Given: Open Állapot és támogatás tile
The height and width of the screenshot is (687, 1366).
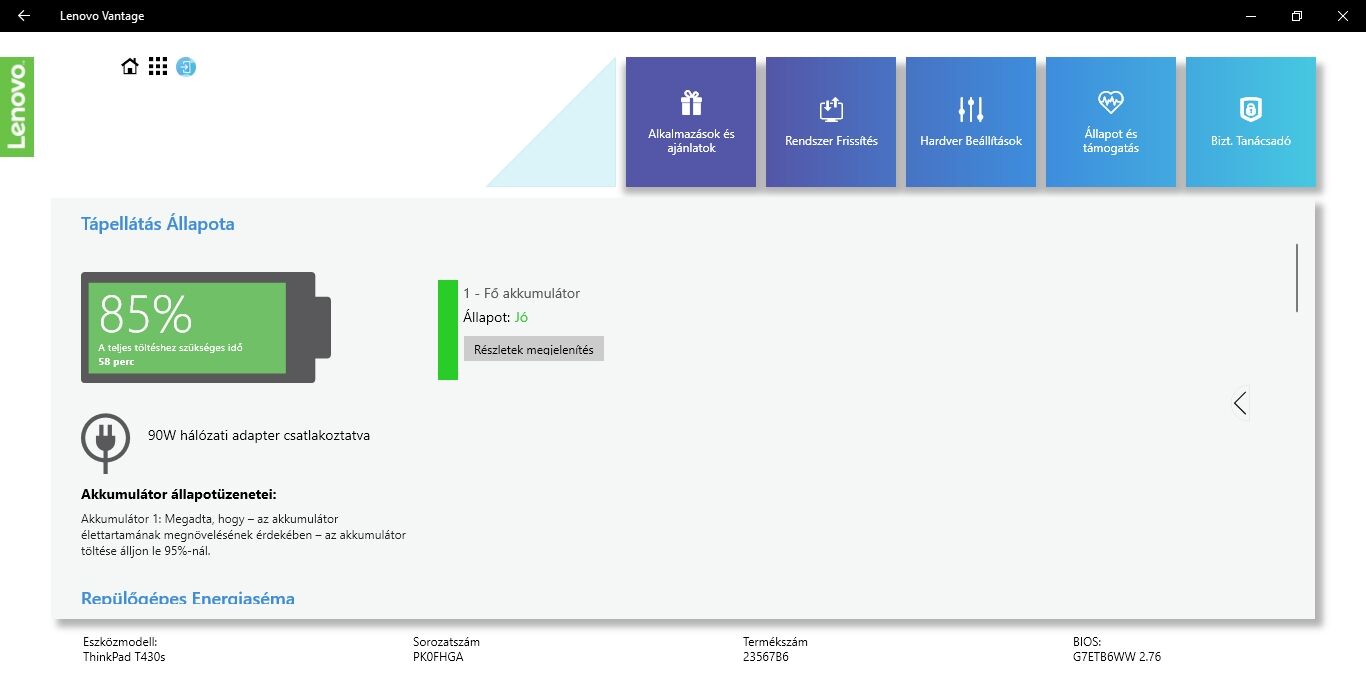Looking at the screenshot, I should (x=1111, y=122).
